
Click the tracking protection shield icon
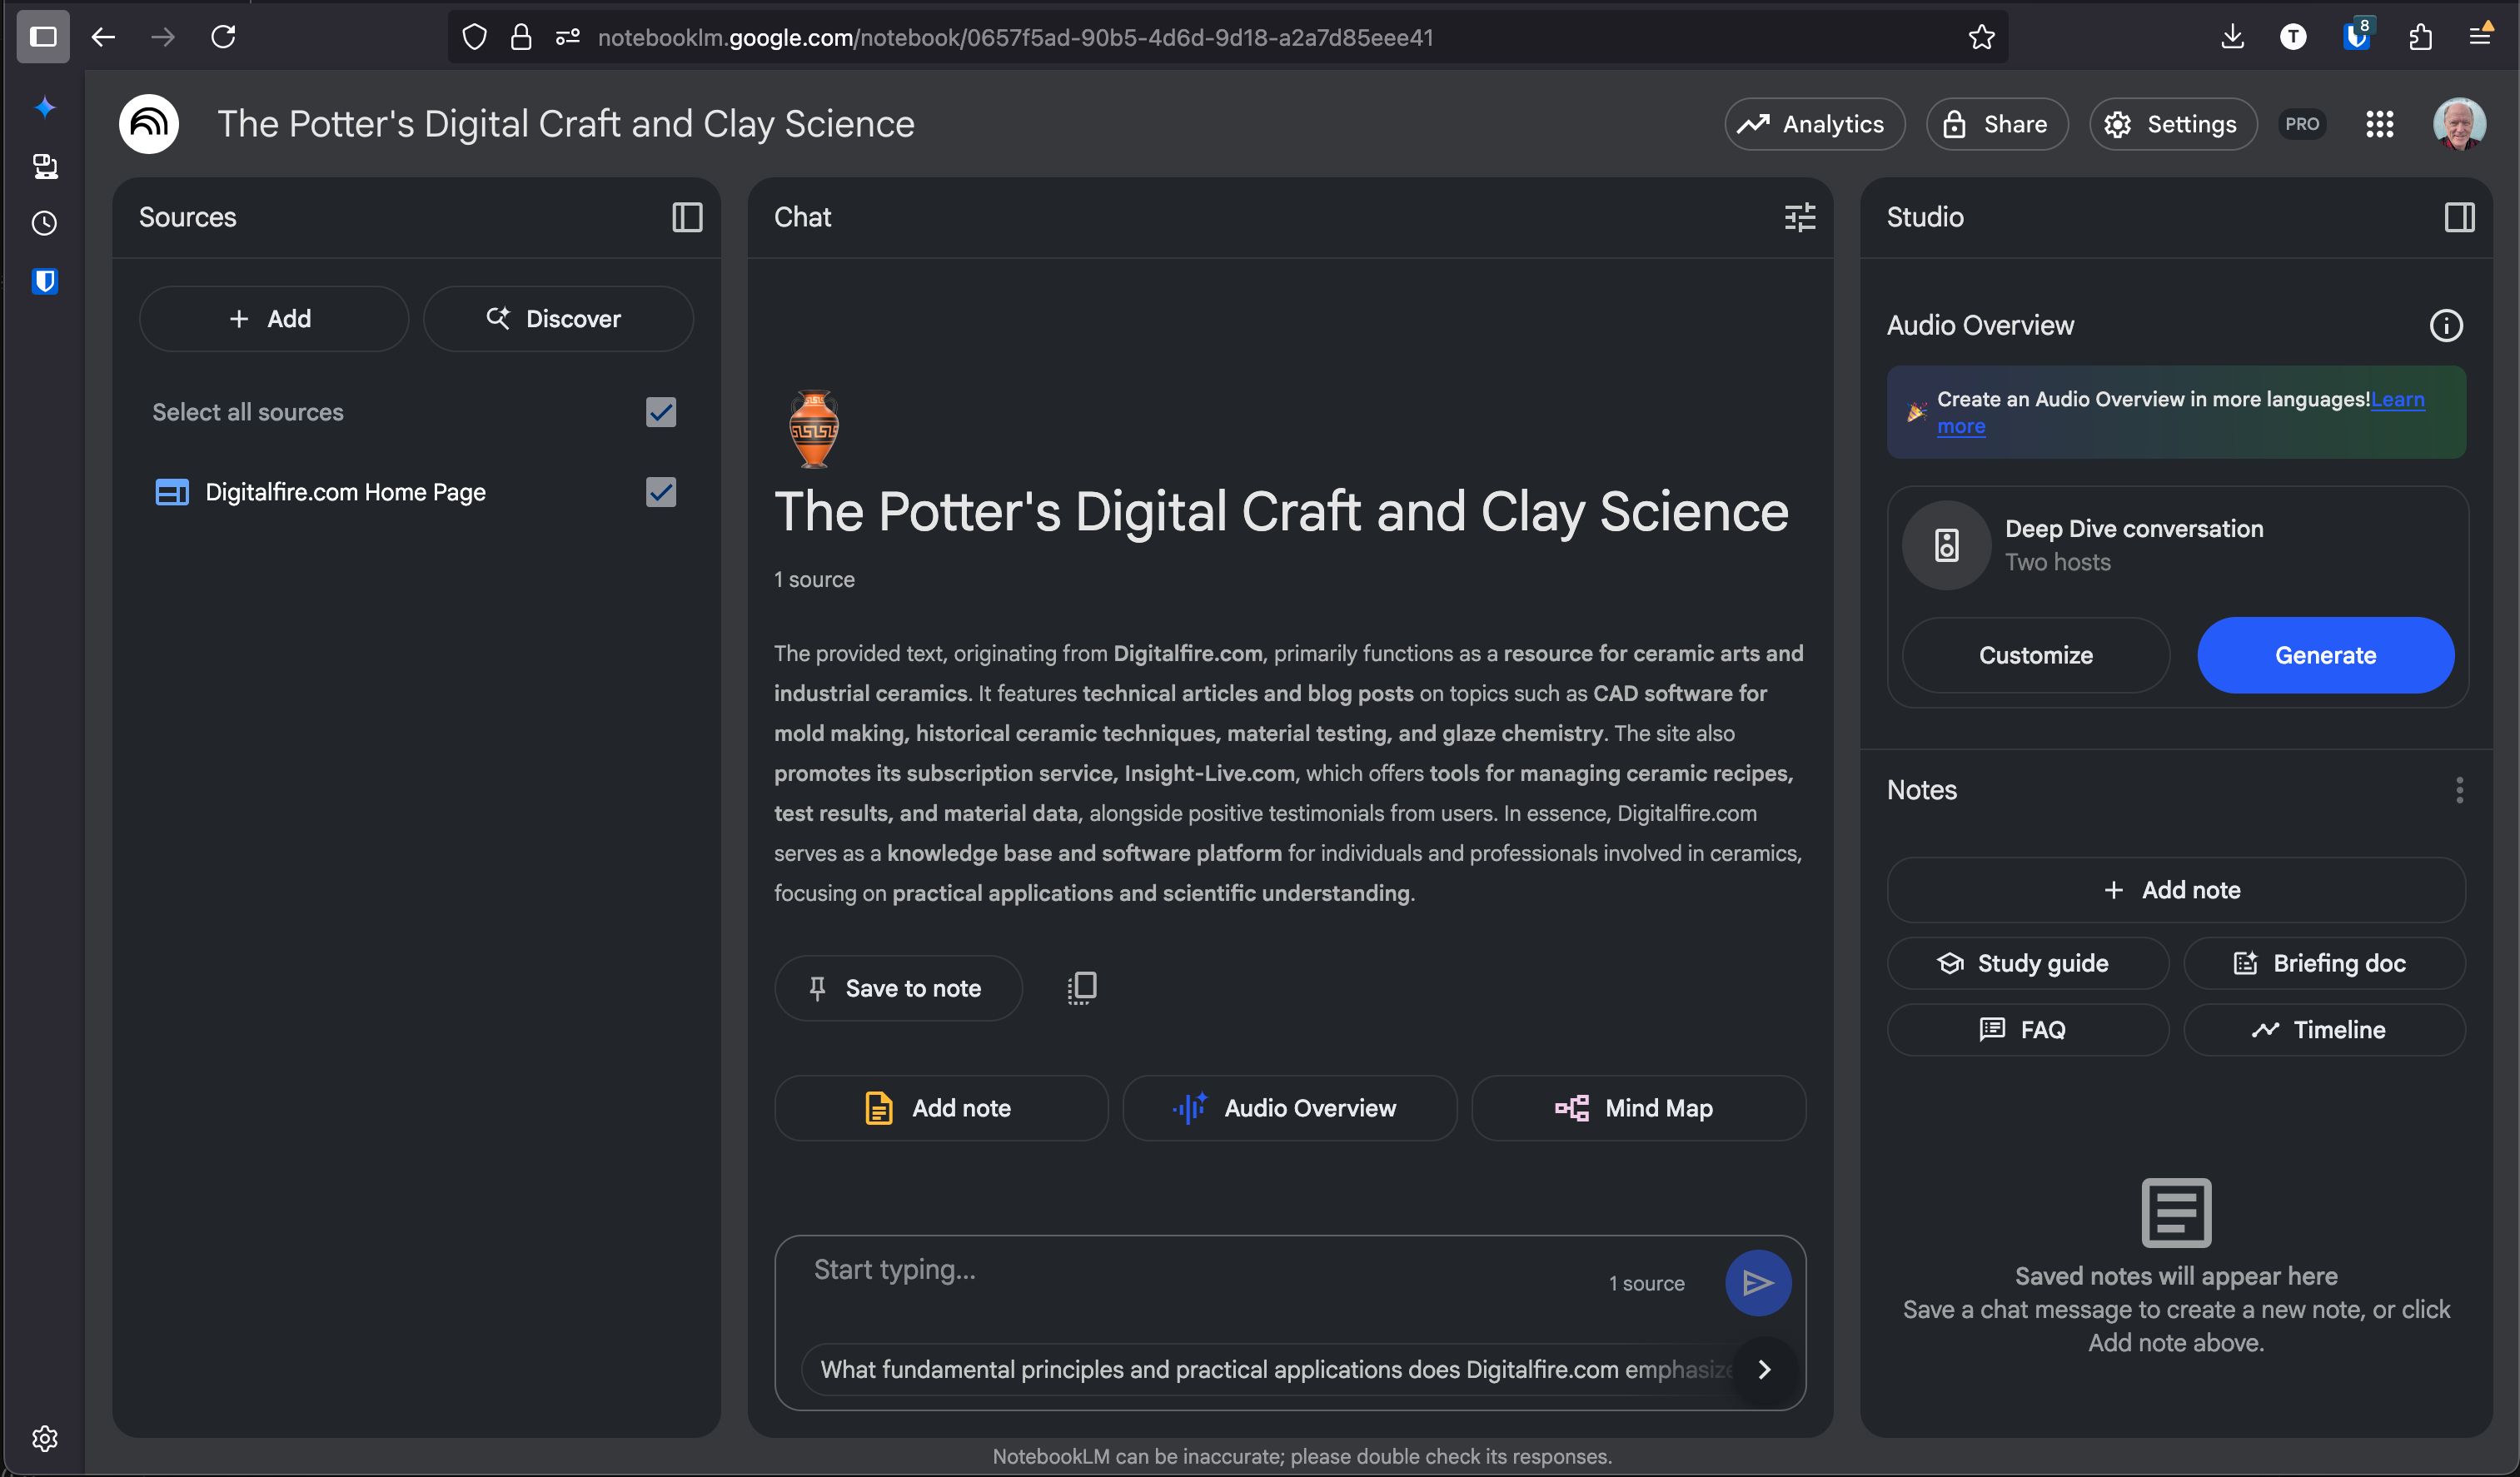pyautogui.click(x=474, y=37)
